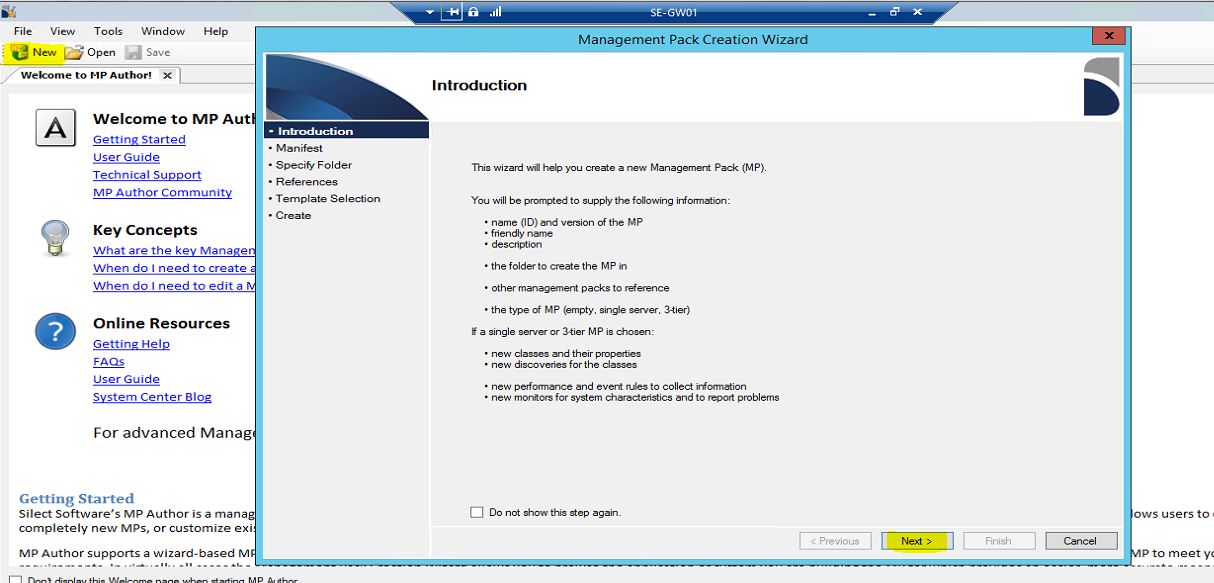Click the large 'A' Welcome icon
Screen dimensions: 1214x583
point(55,128)
